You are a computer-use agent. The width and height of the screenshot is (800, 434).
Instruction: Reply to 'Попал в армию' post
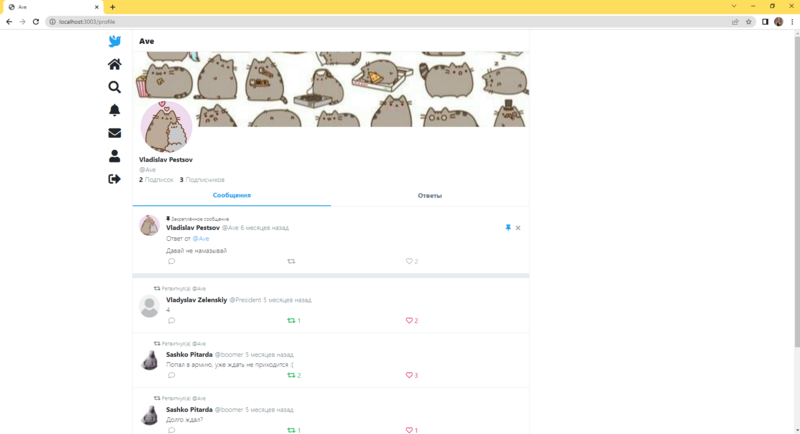pos(171,375)
